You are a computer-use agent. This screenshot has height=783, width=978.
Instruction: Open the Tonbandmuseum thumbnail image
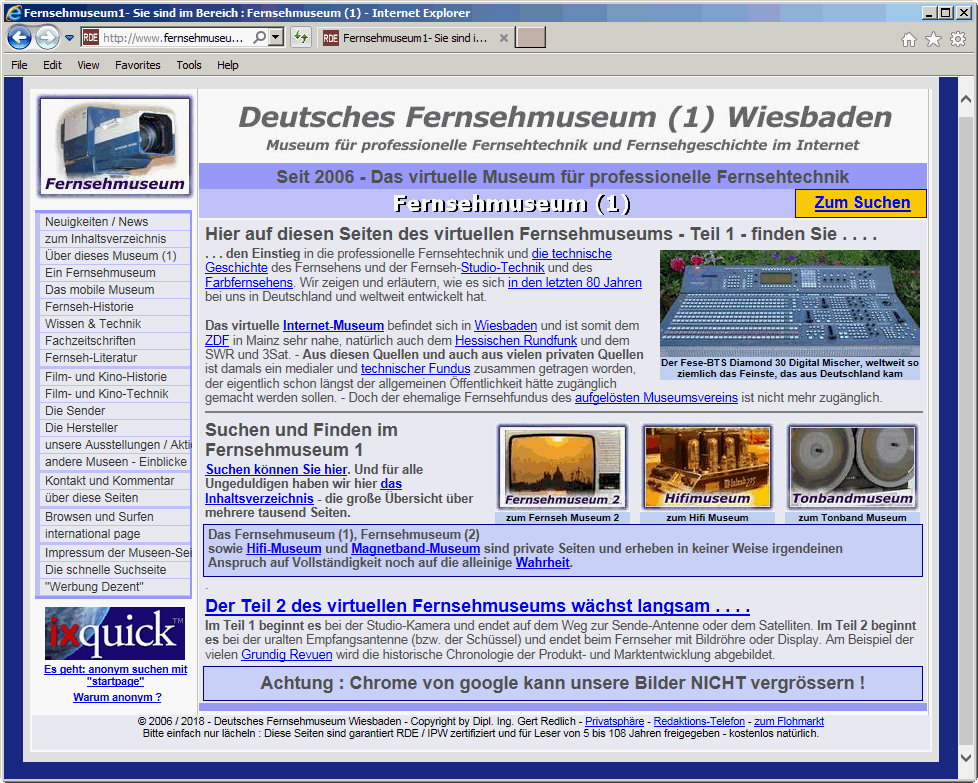(x=852, y=467)
